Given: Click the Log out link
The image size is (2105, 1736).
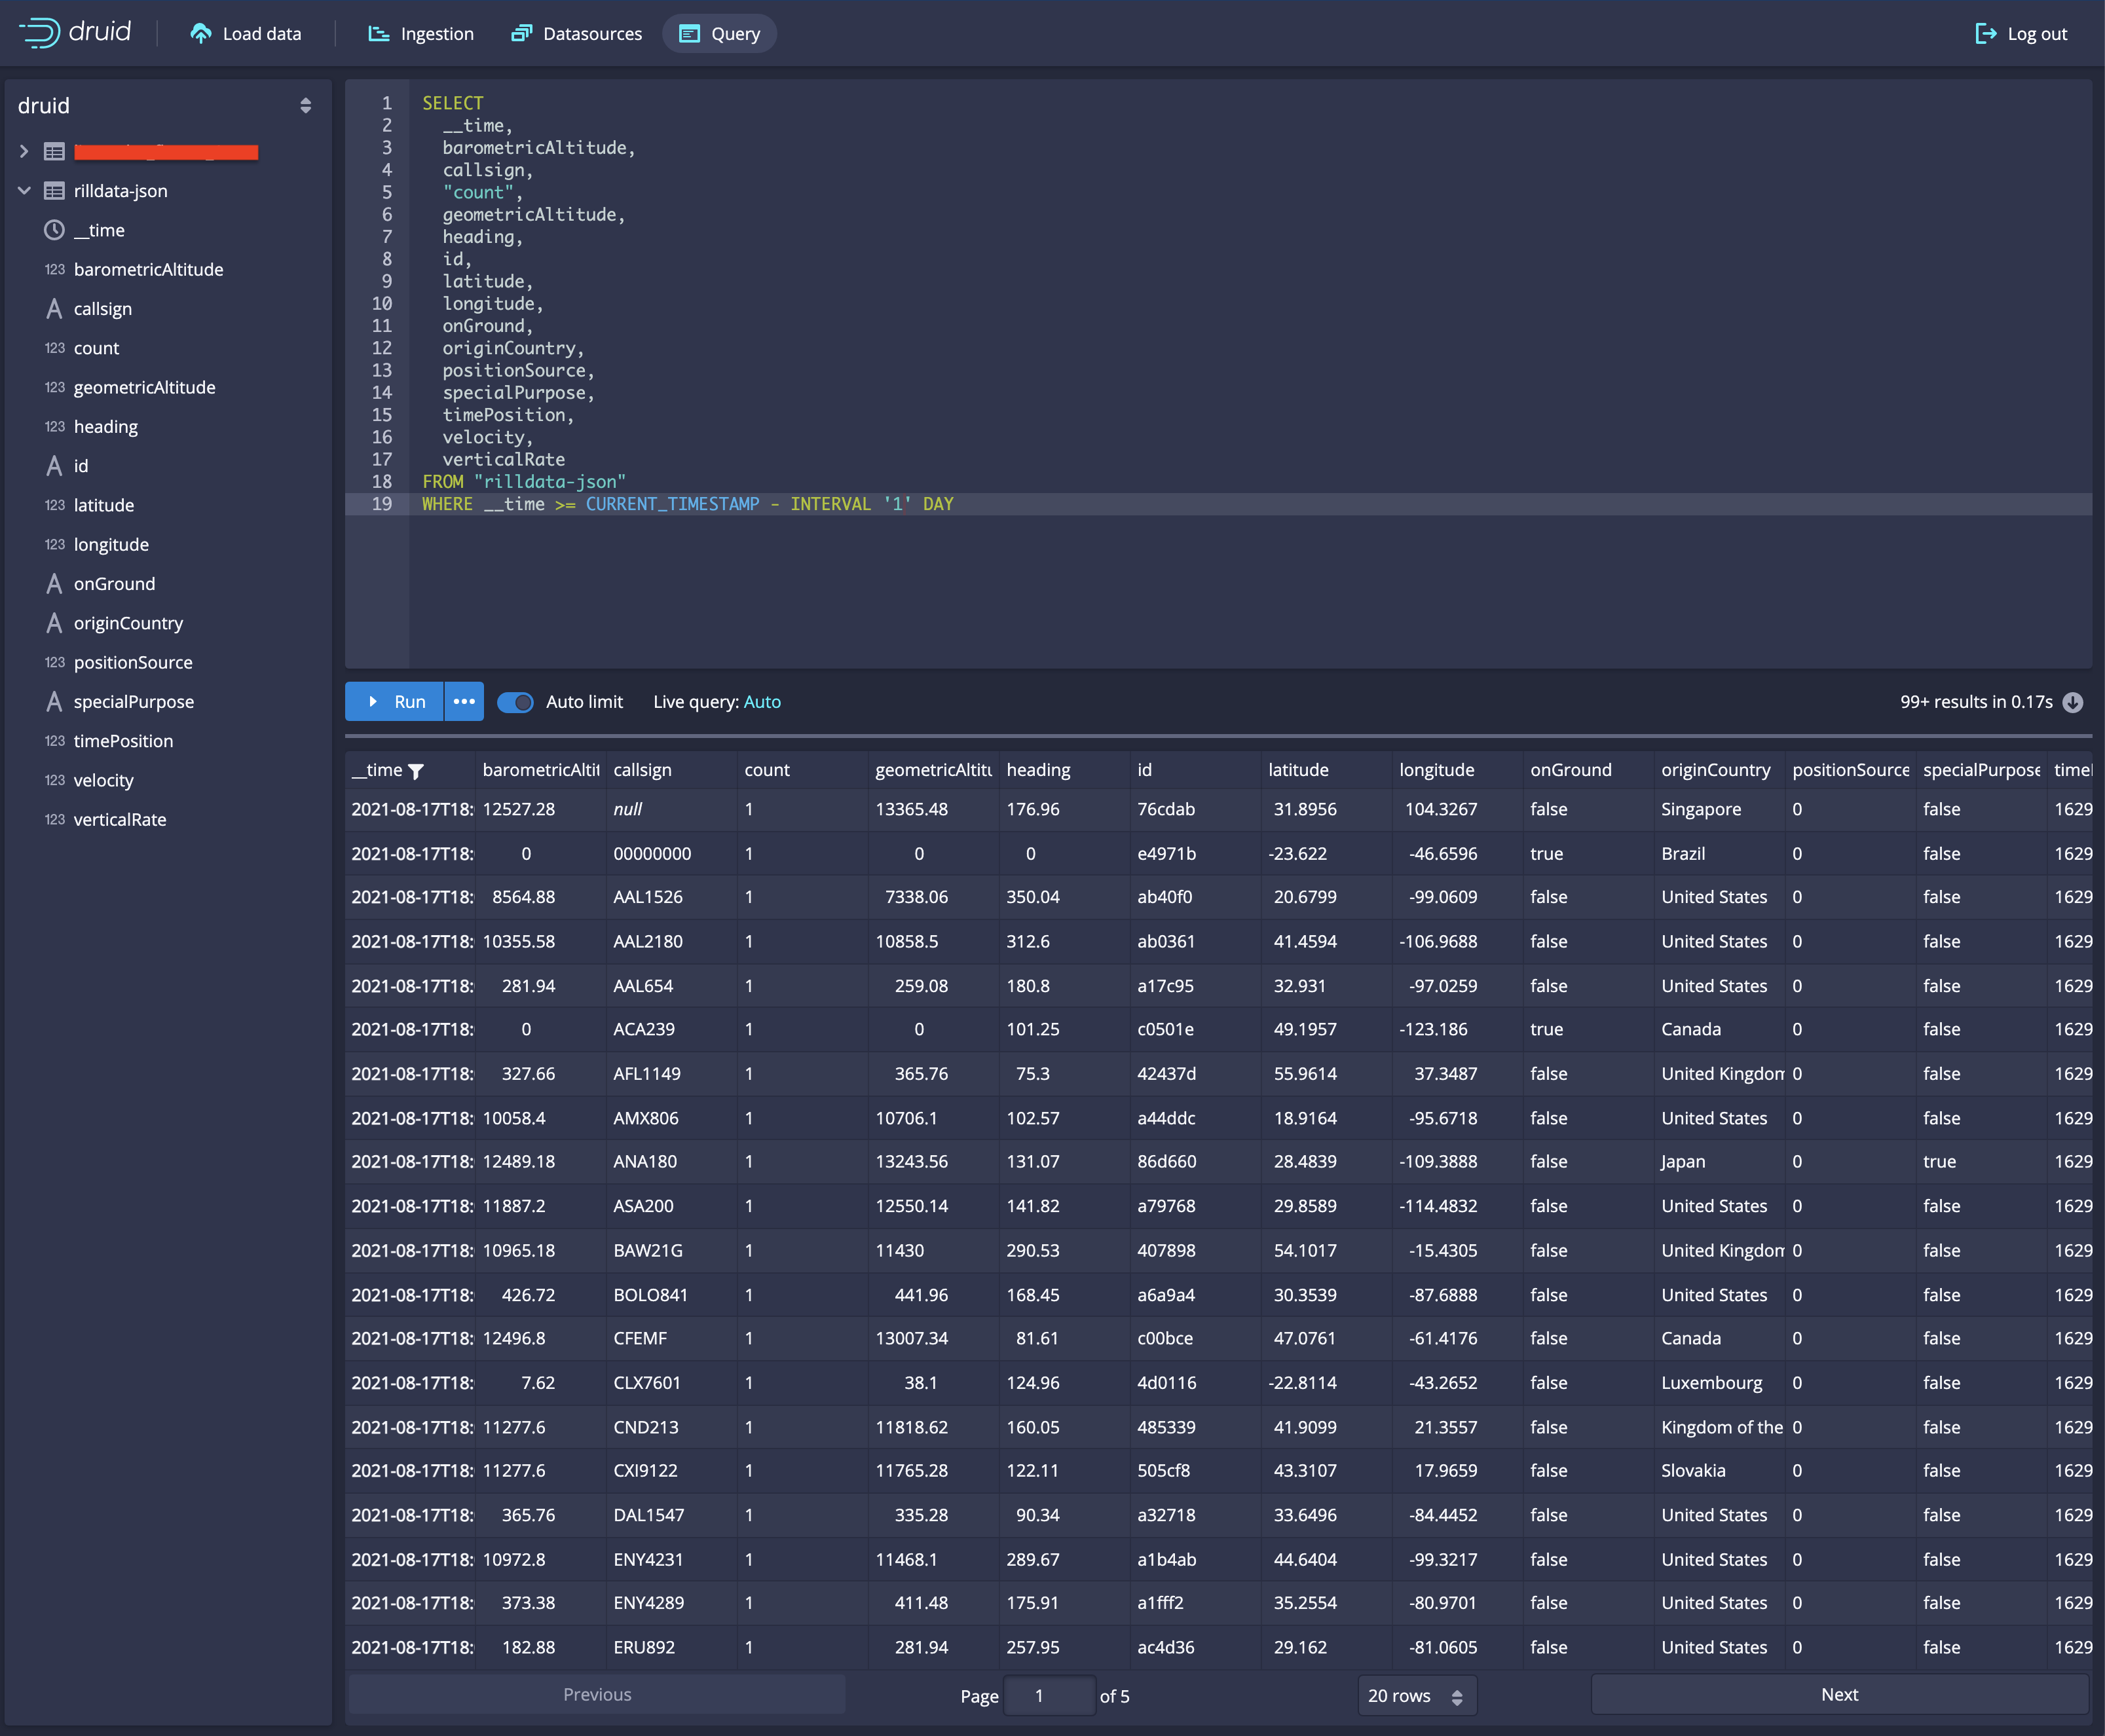Looking at the screenshot, I should point(2021,34).
